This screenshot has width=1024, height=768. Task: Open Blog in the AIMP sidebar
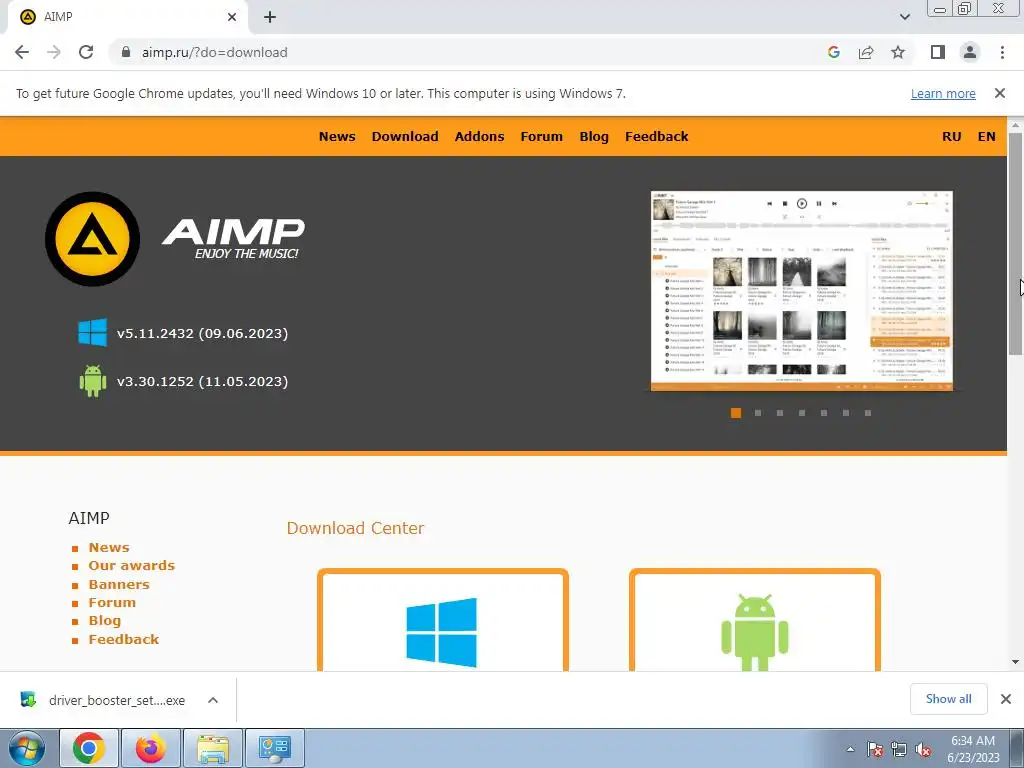[104, 620]
